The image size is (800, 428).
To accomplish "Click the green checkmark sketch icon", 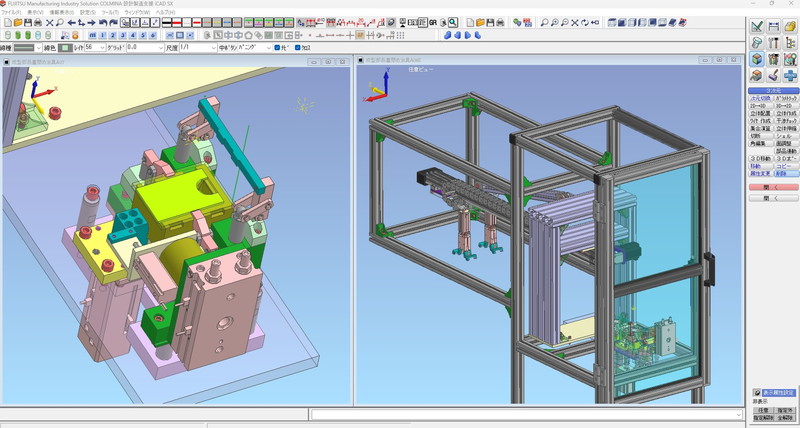I will click(x=757, y=27).
